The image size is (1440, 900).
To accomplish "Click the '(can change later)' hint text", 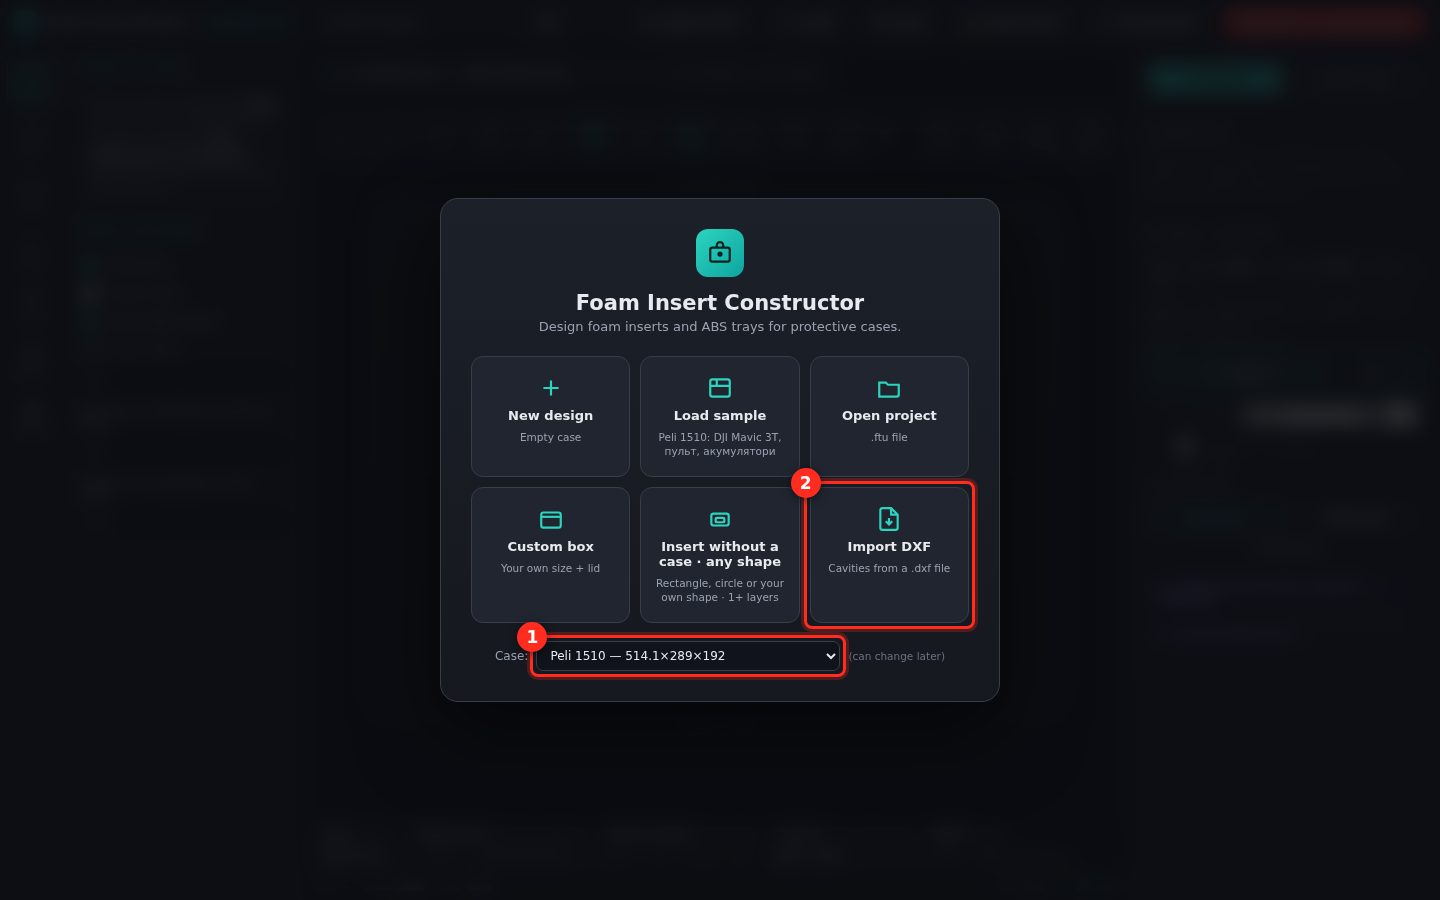I will (x=897, y=656).
